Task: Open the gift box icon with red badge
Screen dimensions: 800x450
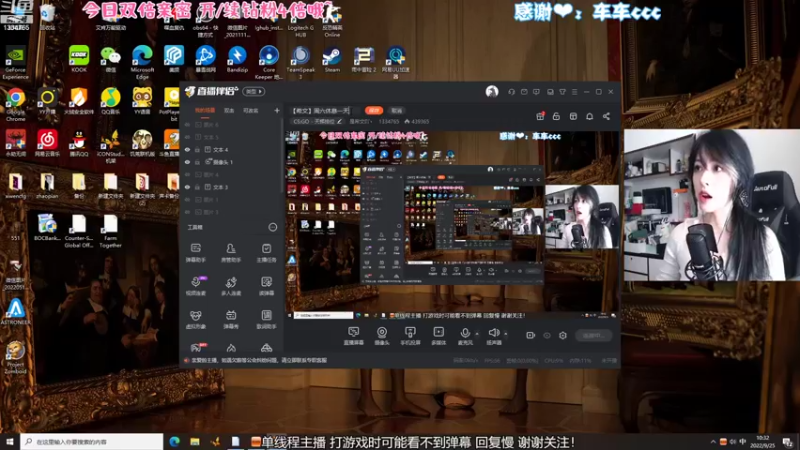Action: [540, 116]
